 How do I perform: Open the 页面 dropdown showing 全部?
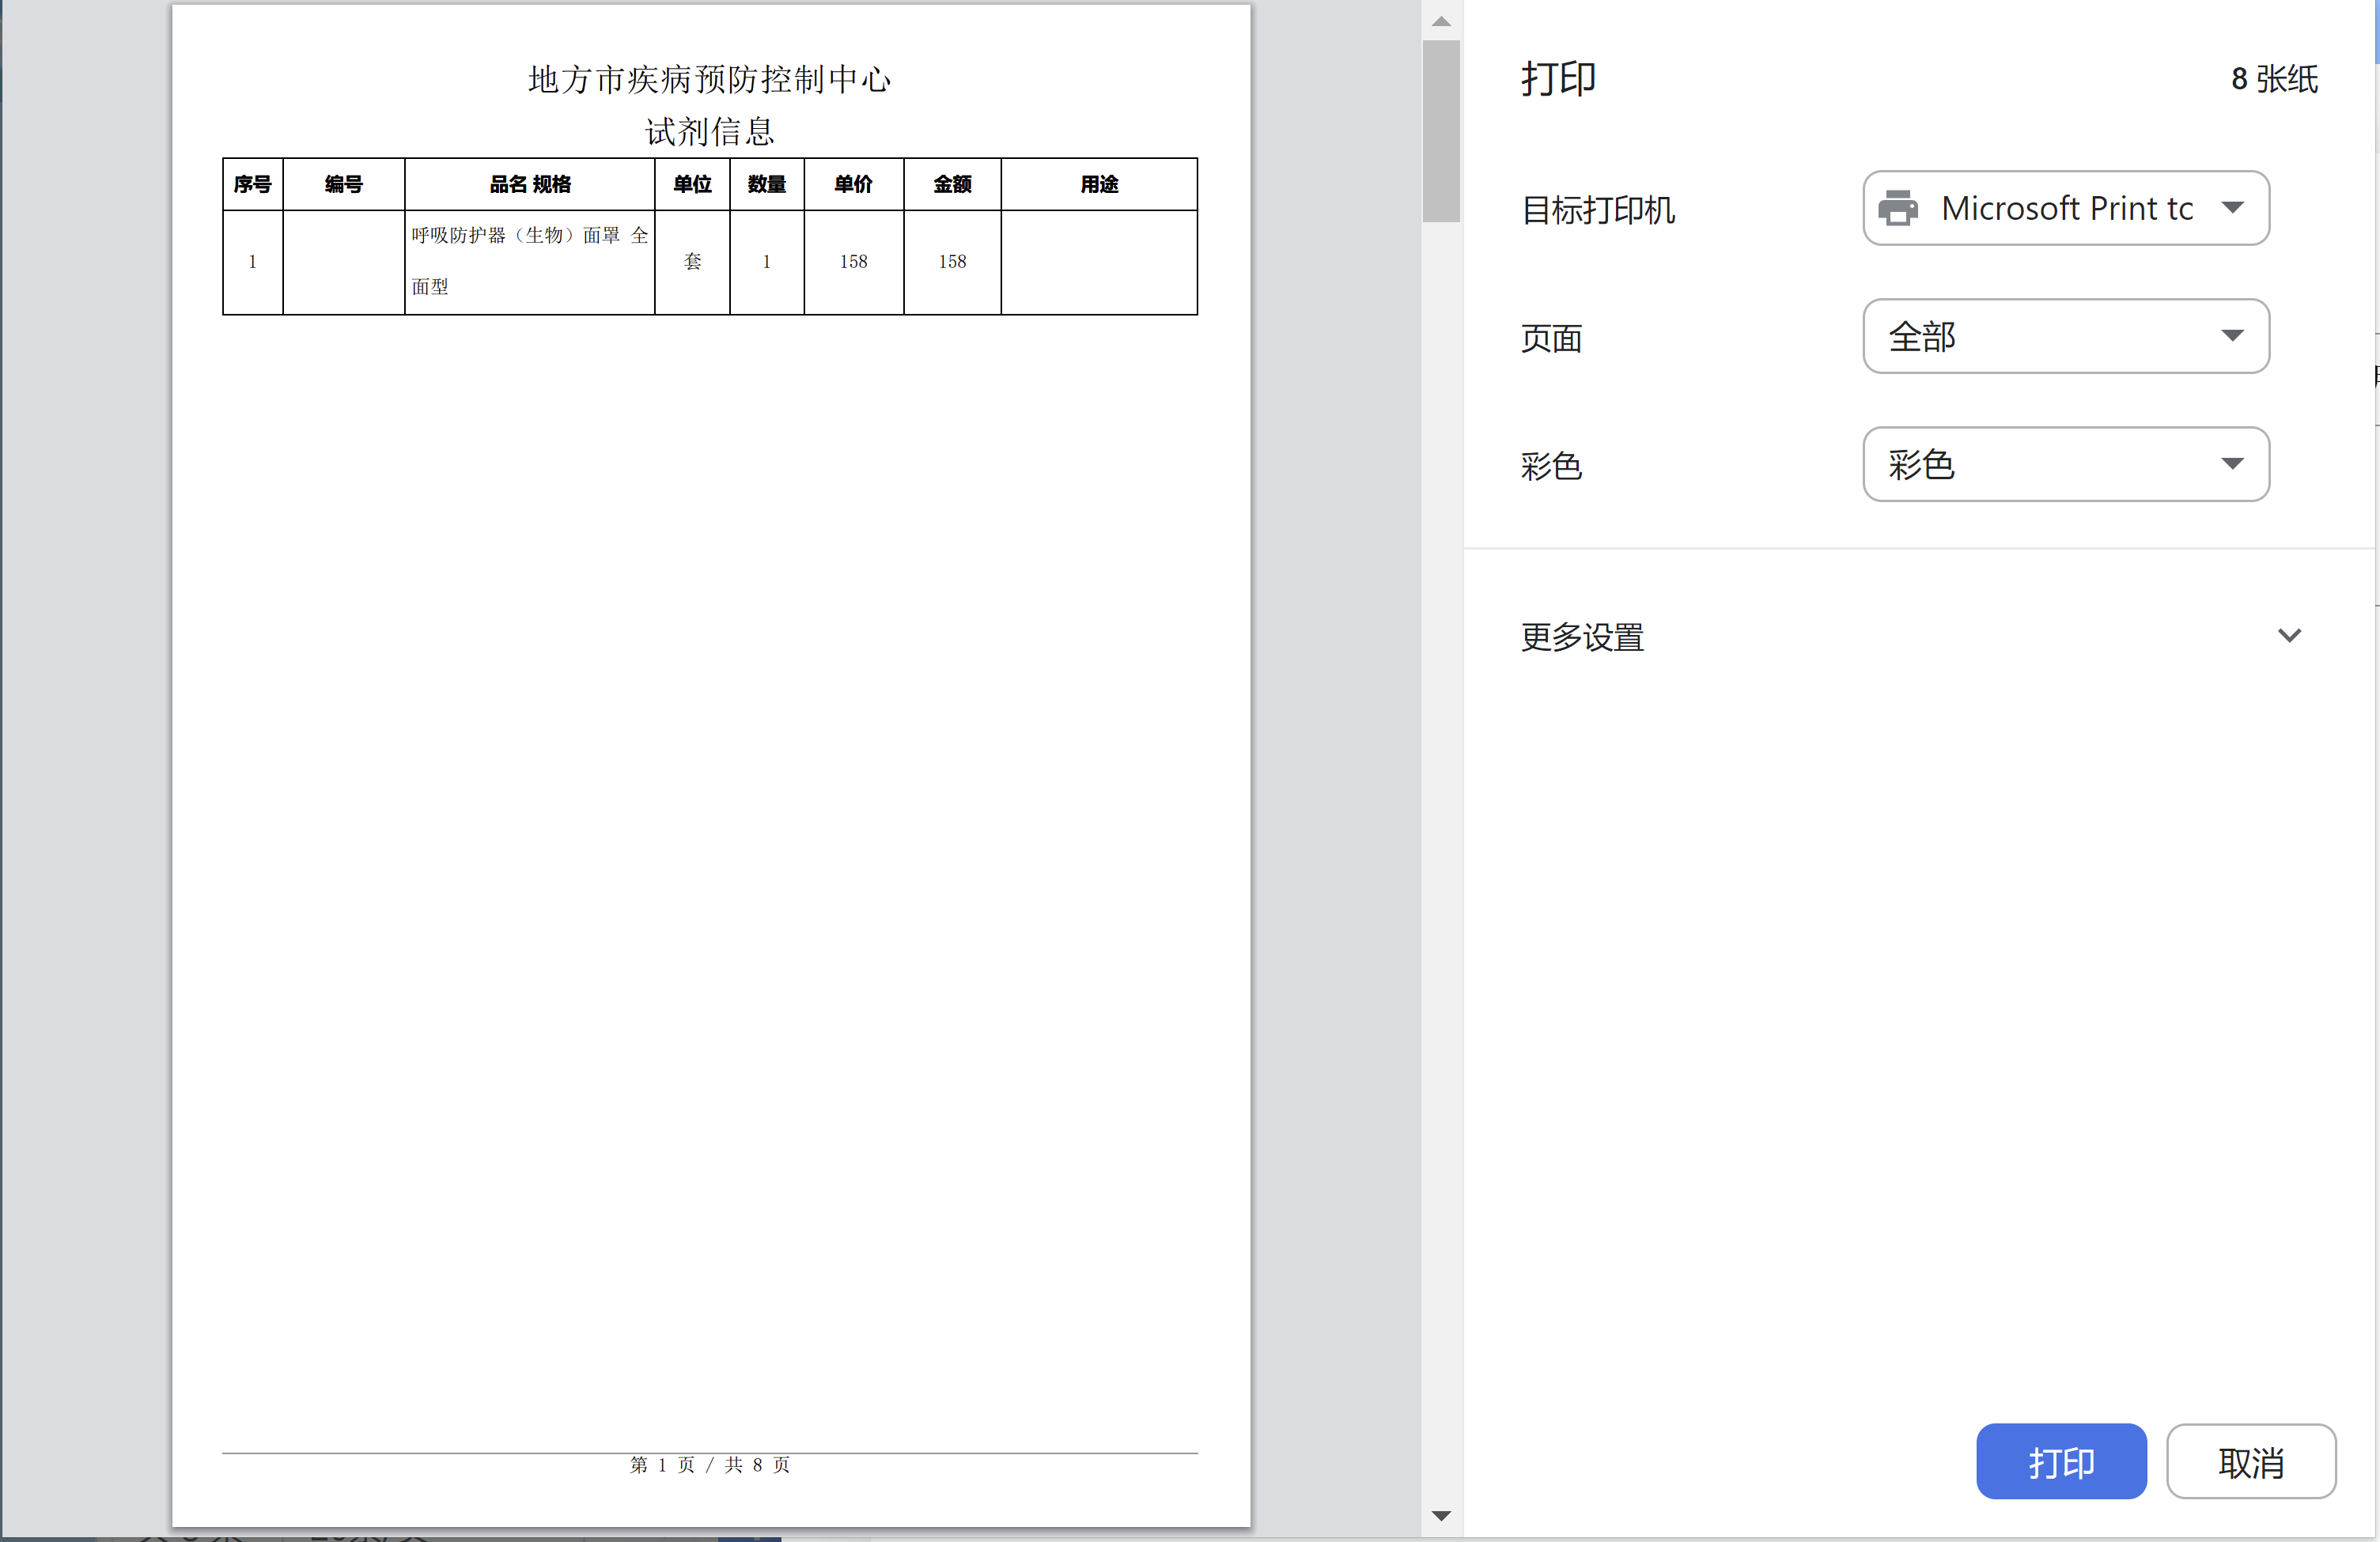pyautogui.click(x=2065, y=336)
